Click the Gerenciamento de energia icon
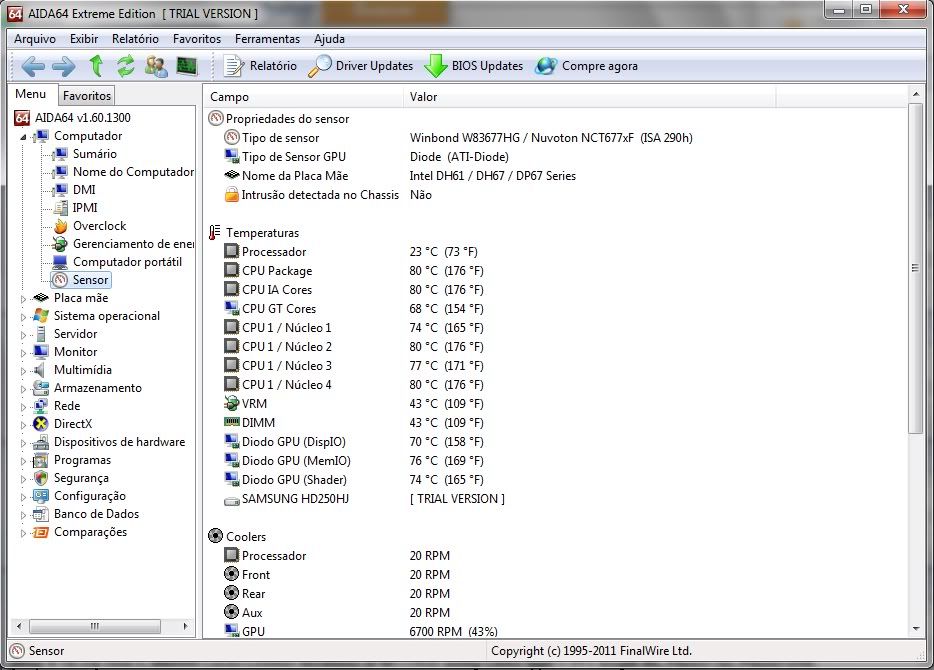934x670 pixels. click(x=60, y=244)
